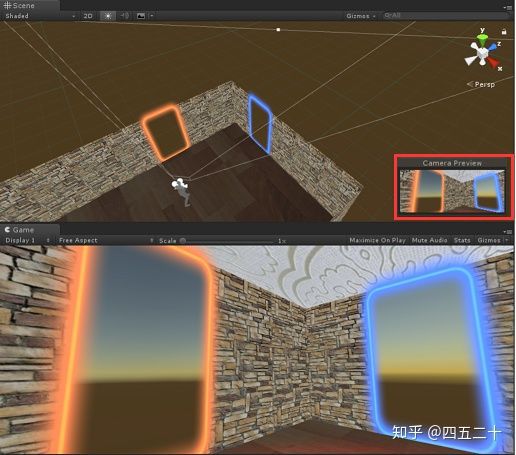
Task: Select the camera gizmo in Scene
Action: click(x=180, y=184)
